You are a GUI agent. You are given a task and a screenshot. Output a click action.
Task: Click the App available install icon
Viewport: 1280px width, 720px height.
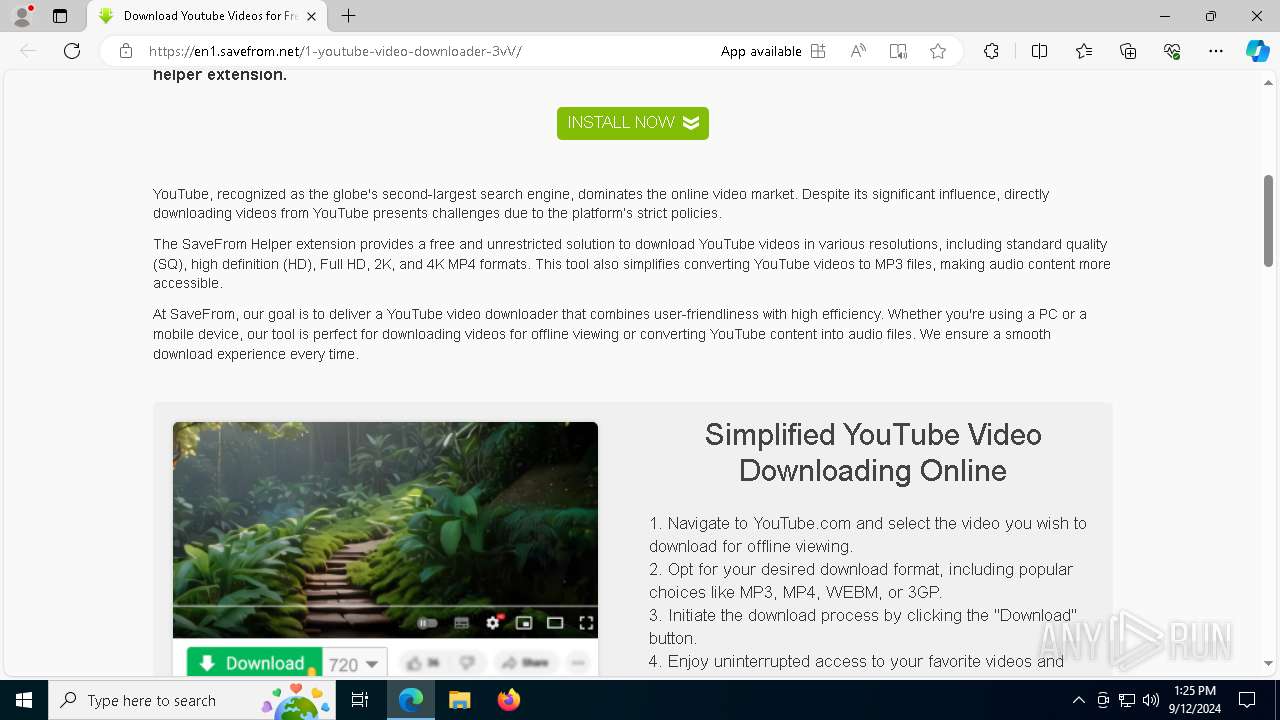click(818, 51)
